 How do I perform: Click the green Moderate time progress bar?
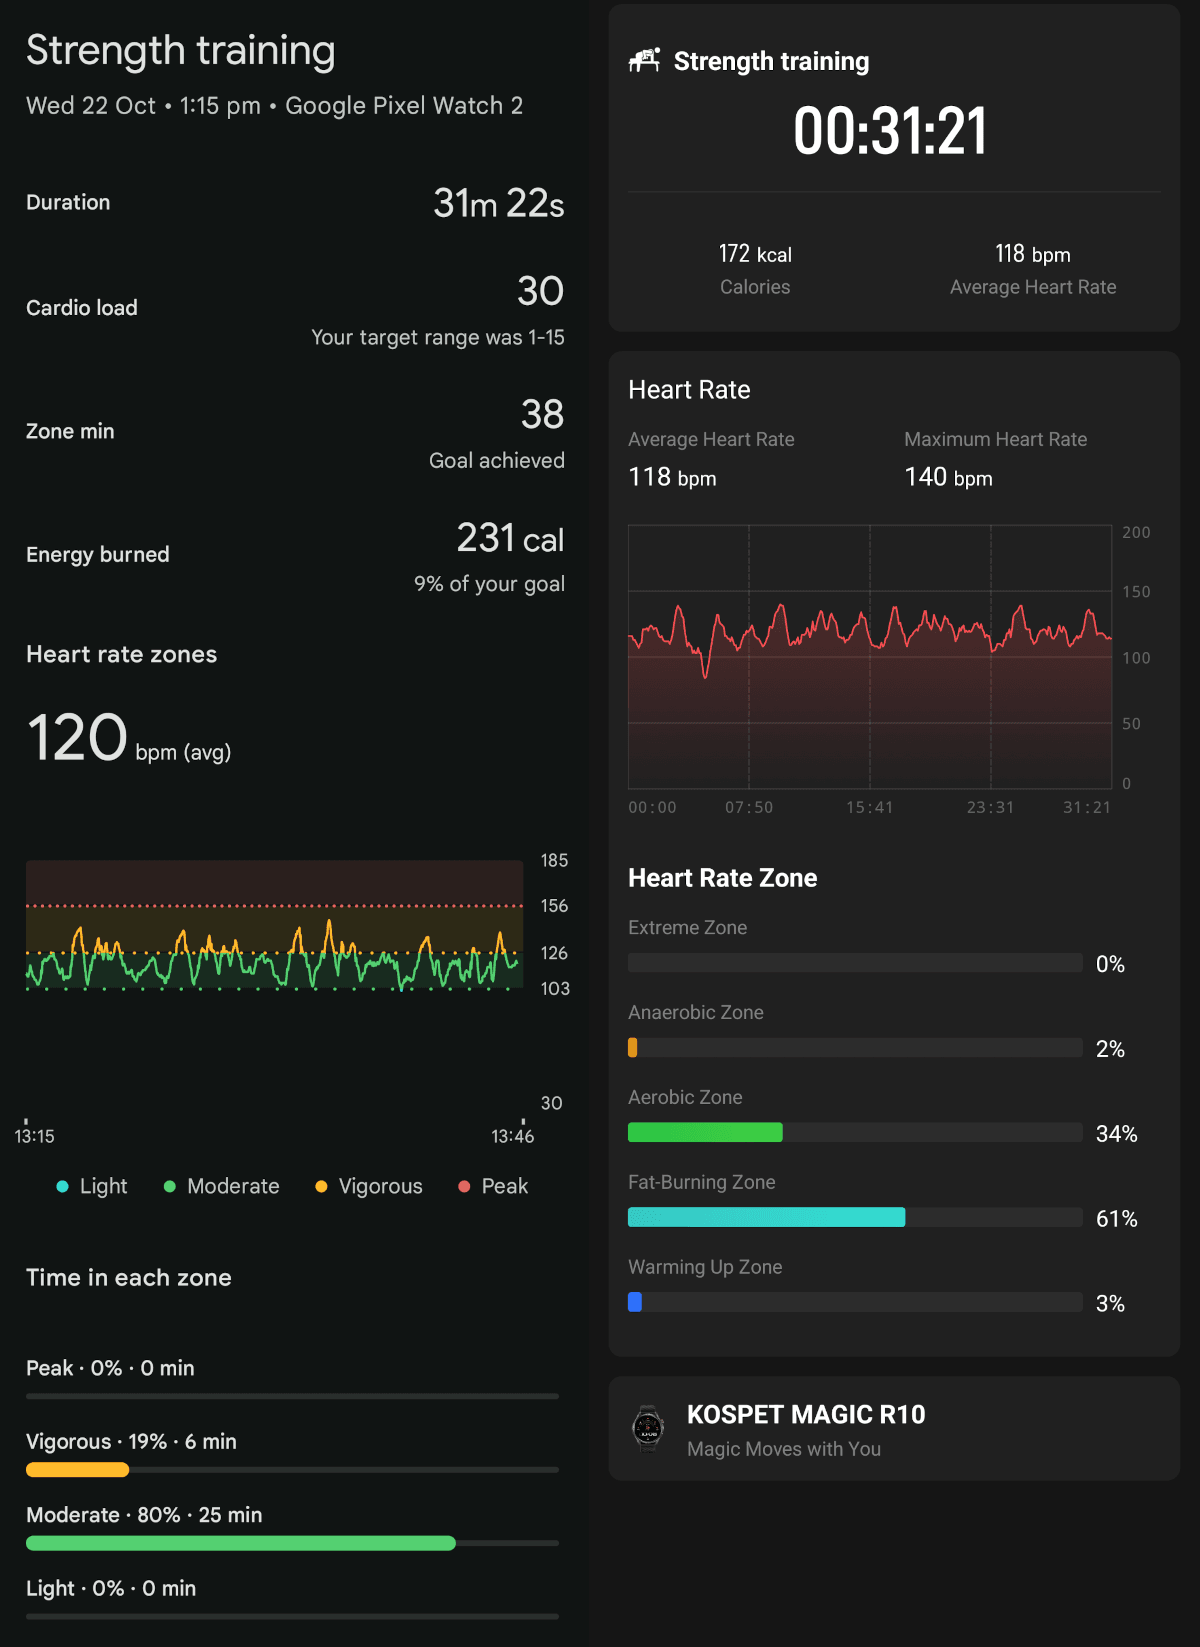pyautogui.click(x=240, y=1543)
